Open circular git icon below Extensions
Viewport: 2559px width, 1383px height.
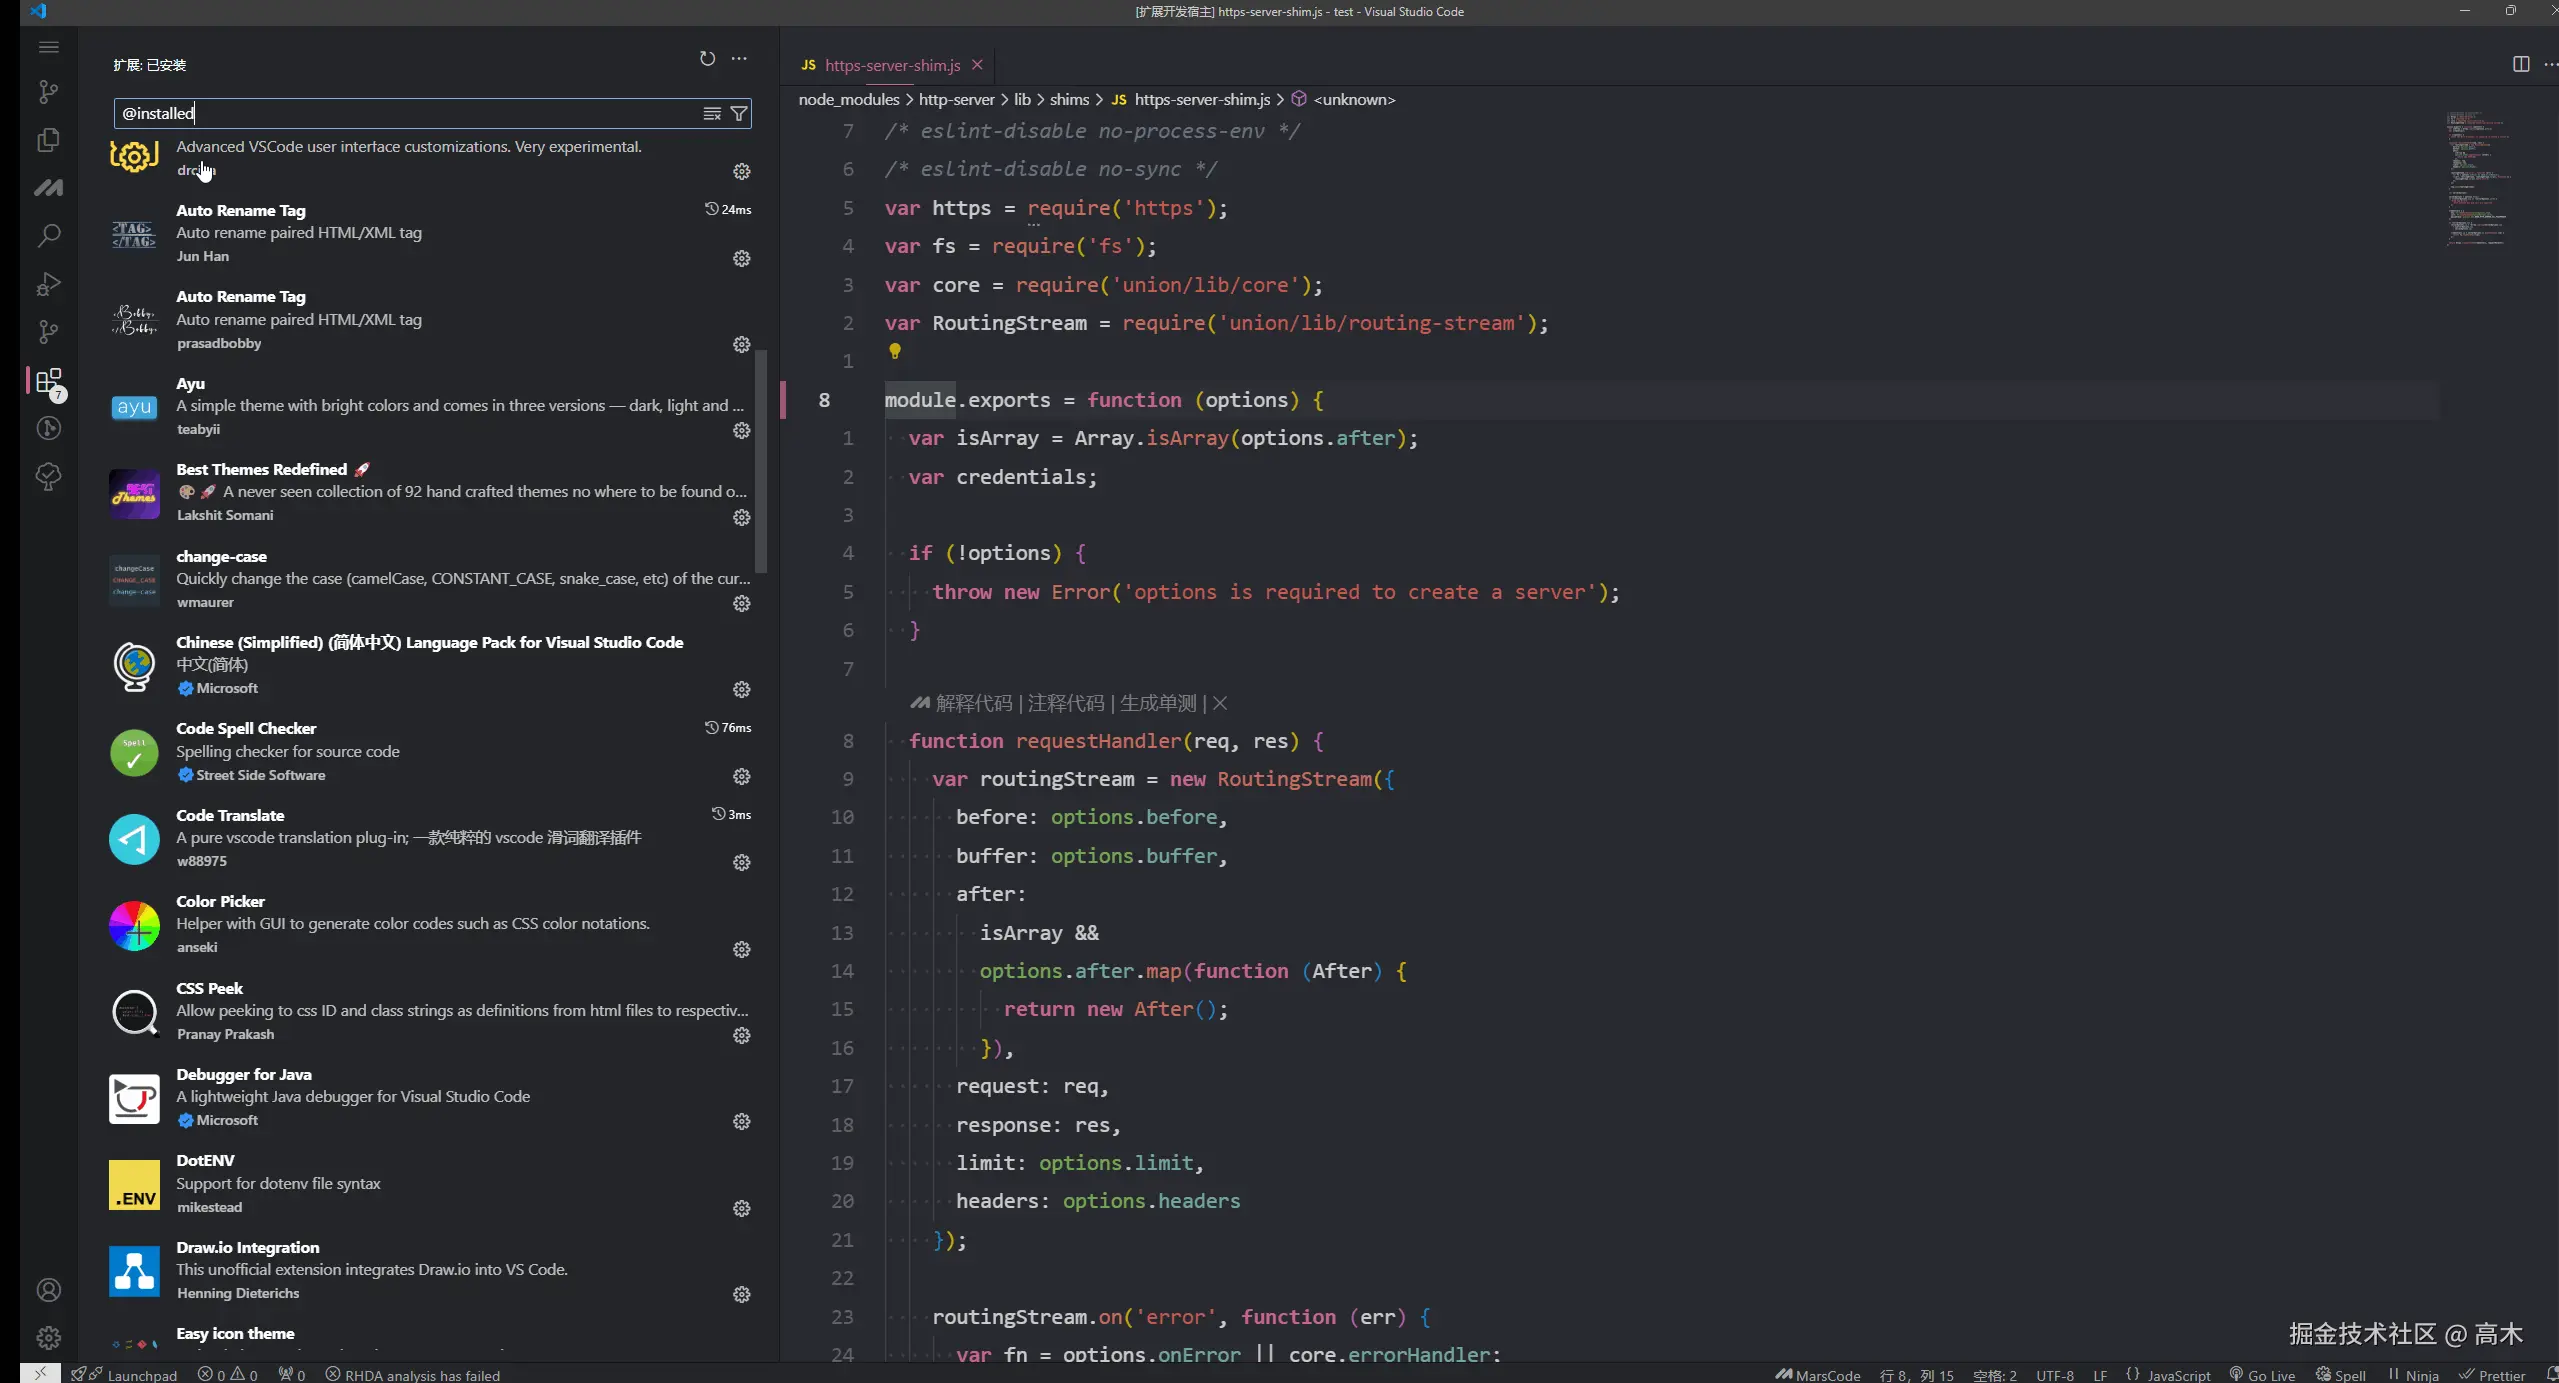(x=48, y=428)
